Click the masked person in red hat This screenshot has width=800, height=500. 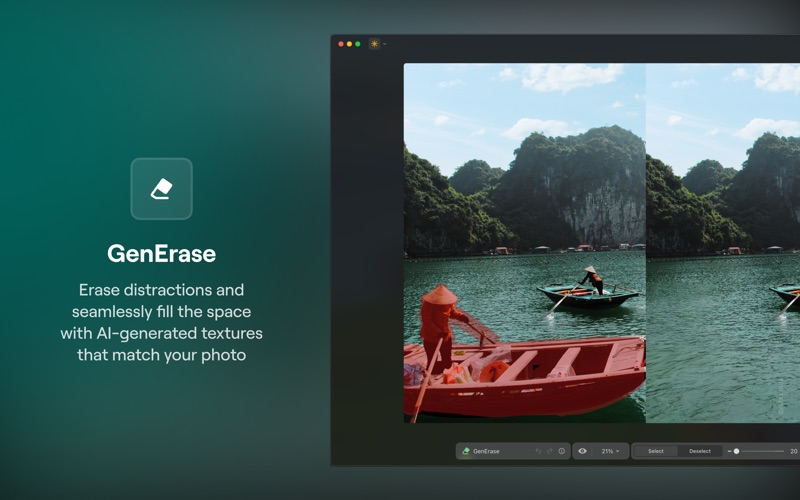click(x=440, y=327)
